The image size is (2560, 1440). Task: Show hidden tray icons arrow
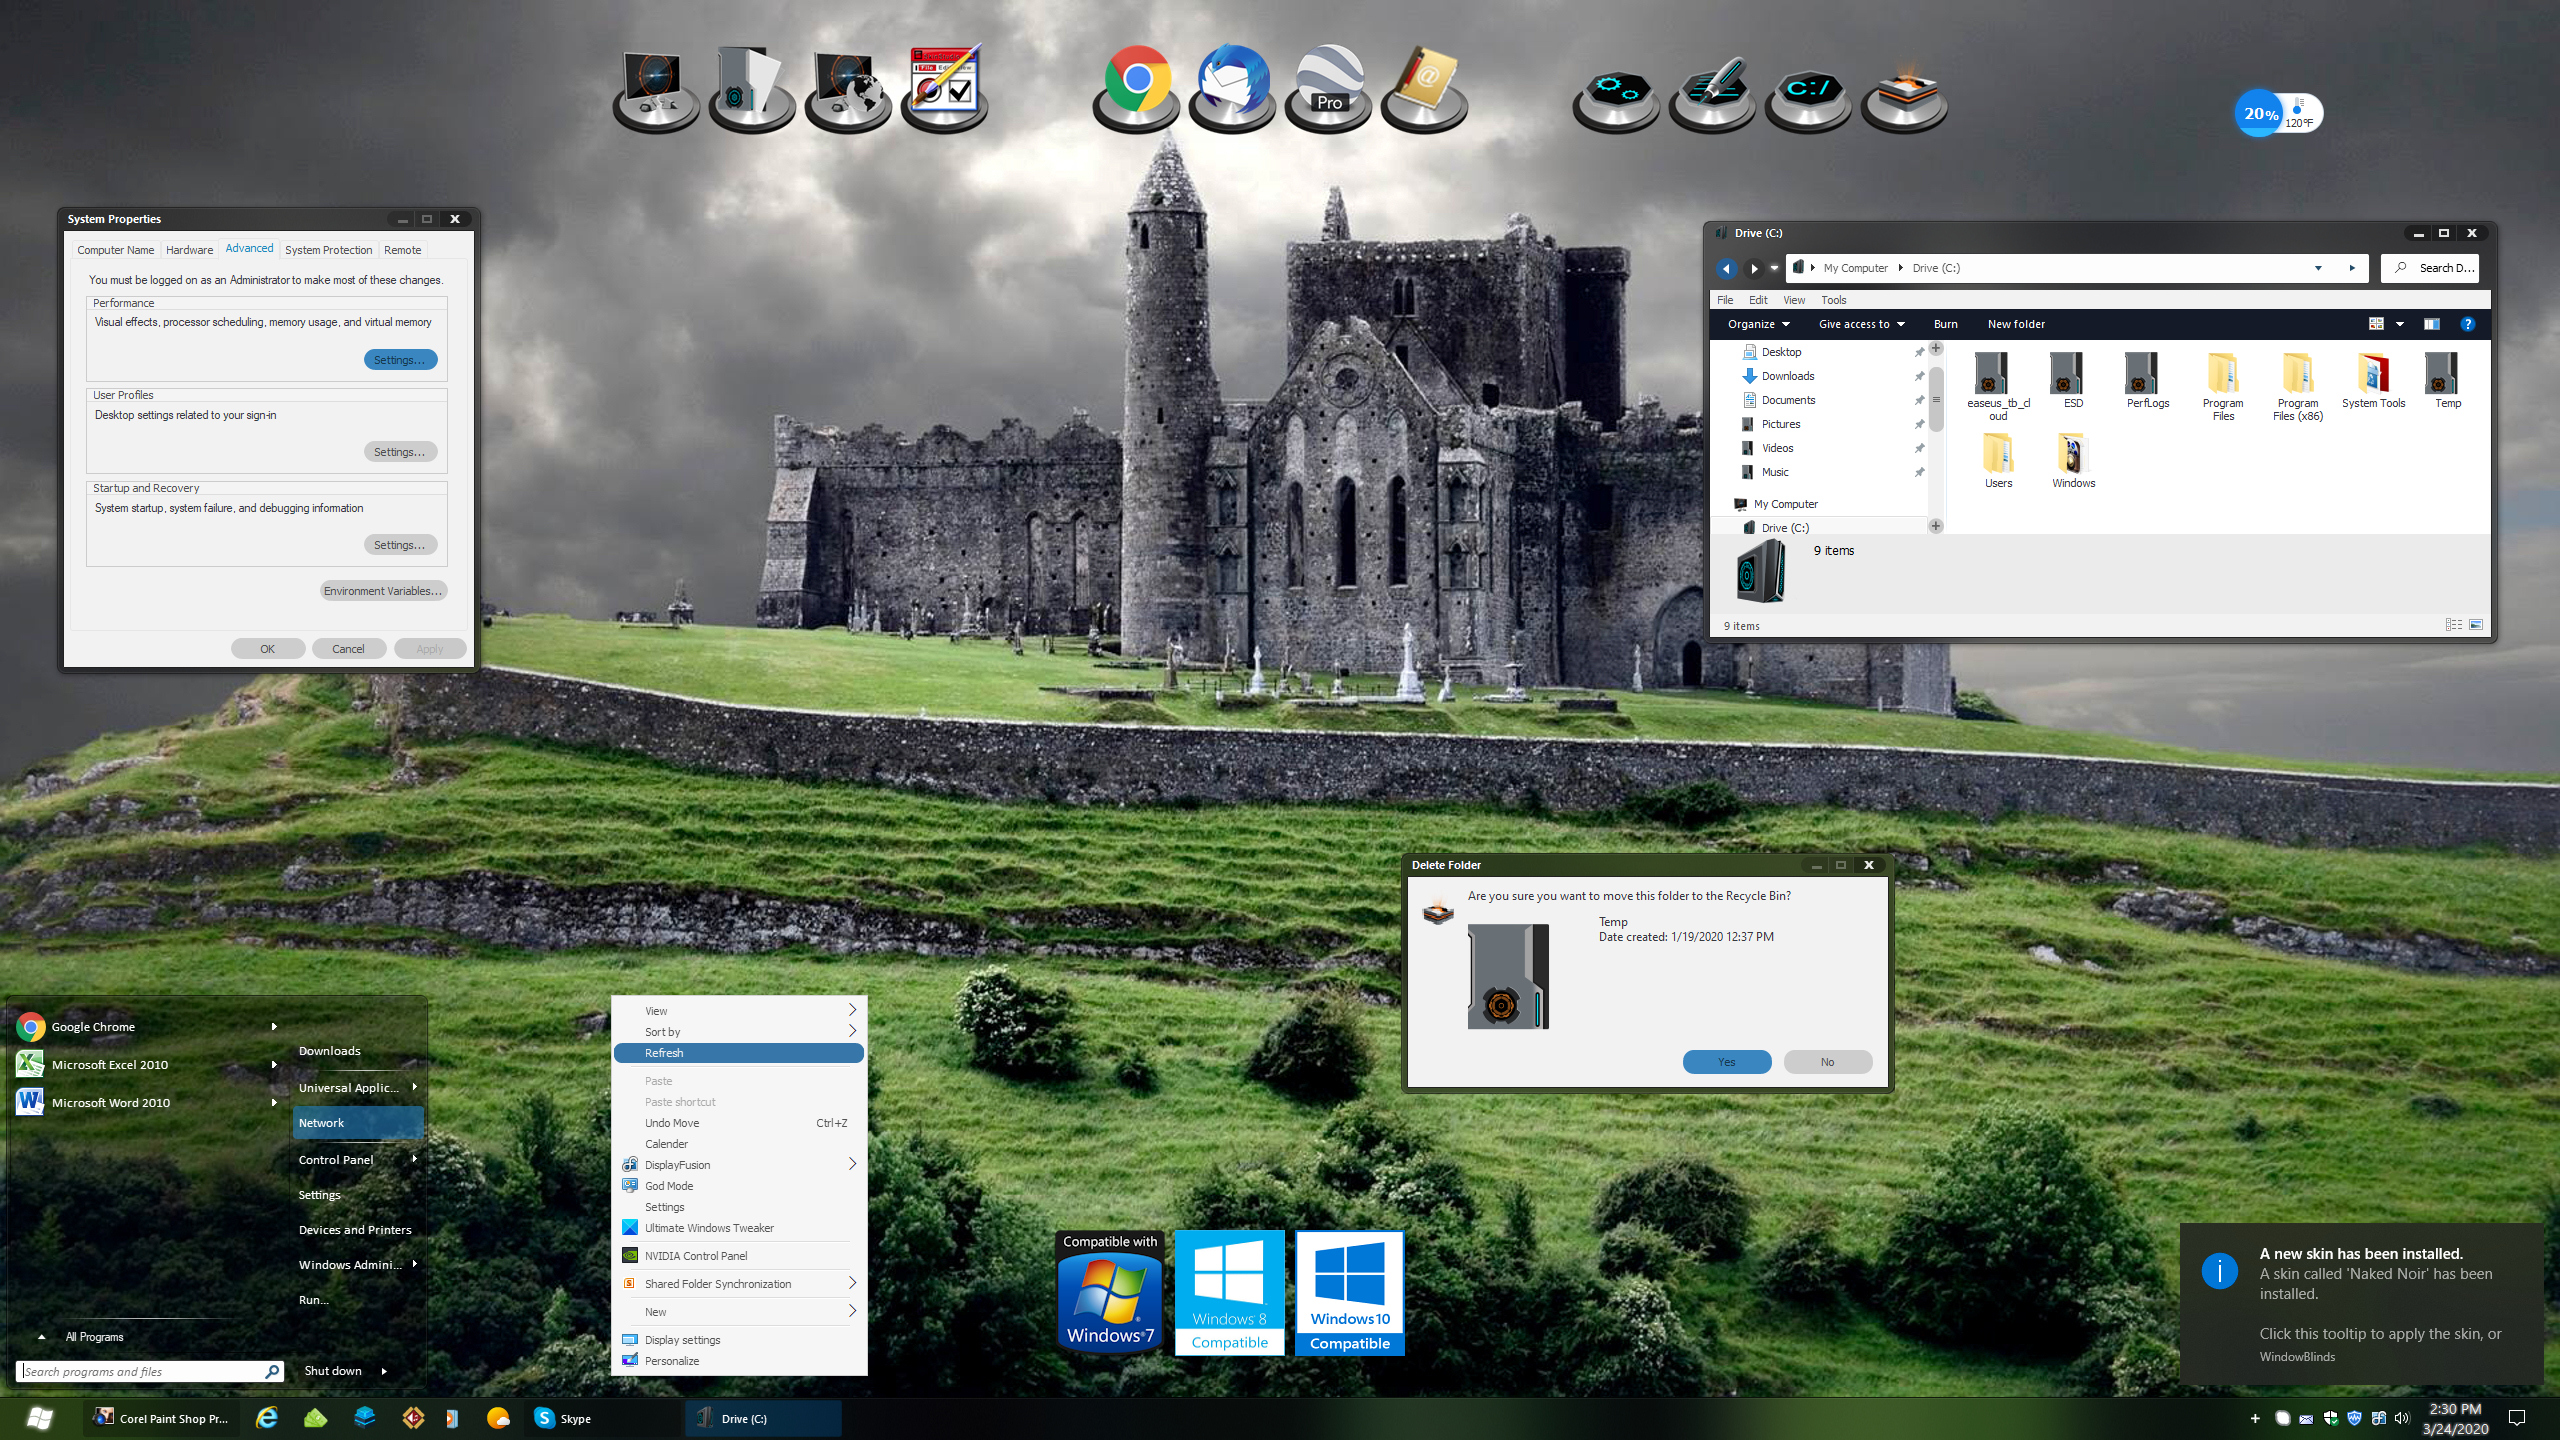2255,1418
